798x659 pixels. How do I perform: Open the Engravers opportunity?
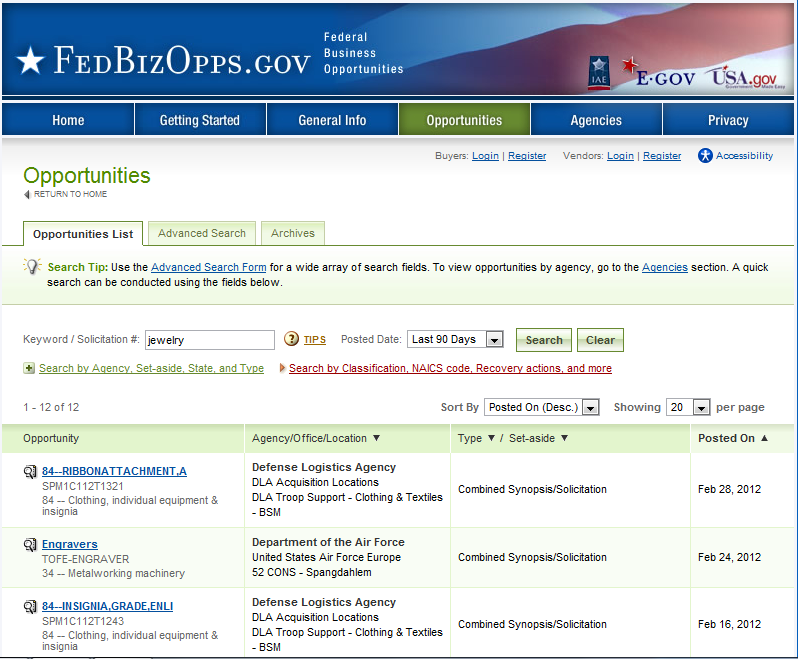click(70, 544)
